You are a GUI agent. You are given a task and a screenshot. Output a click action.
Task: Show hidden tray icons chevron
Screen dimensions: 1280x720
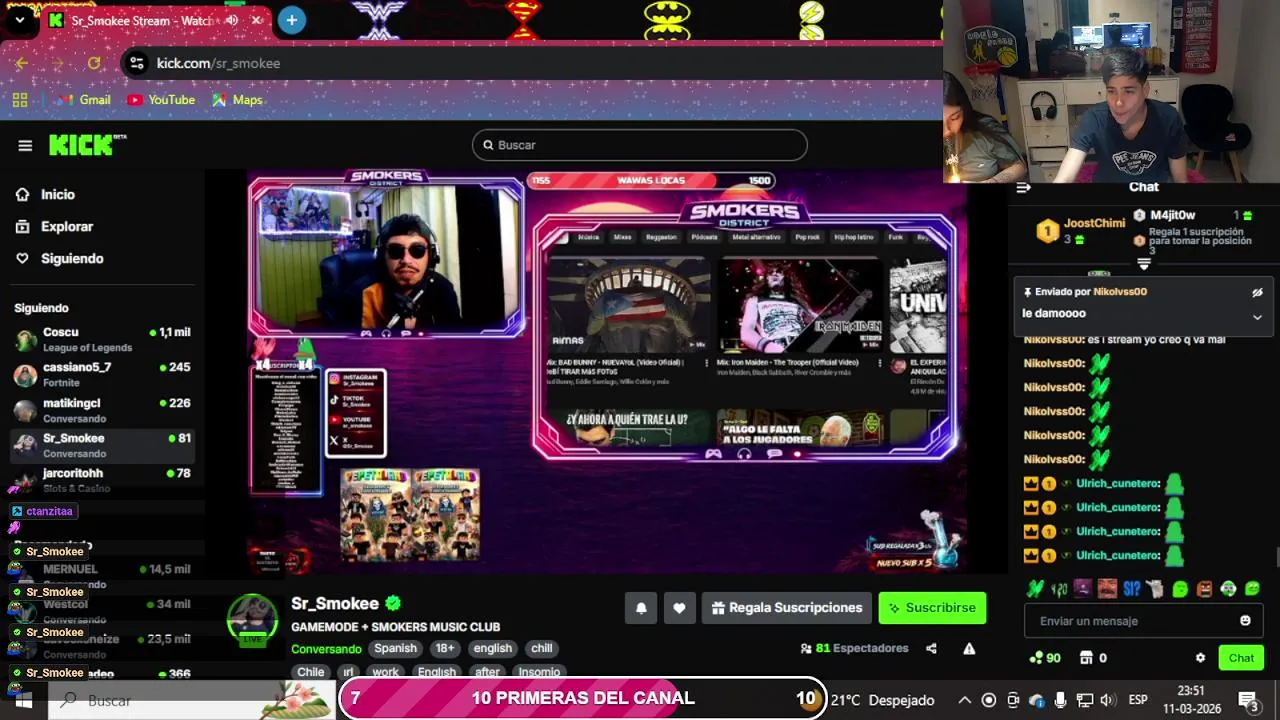(x=964, y=700)
